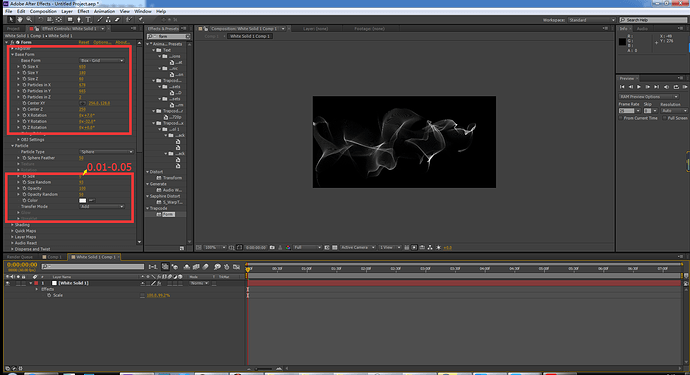Open the File menu
The image size is (690, 375).
click(x=8, y=11)
